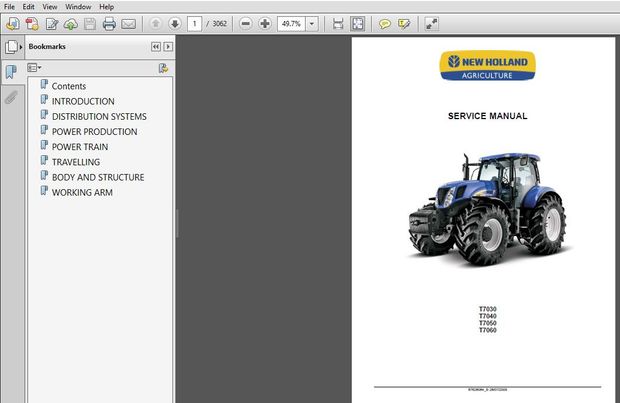Click the zoom out minus button
Screen dimensions: 620x403
coord(246,24)
